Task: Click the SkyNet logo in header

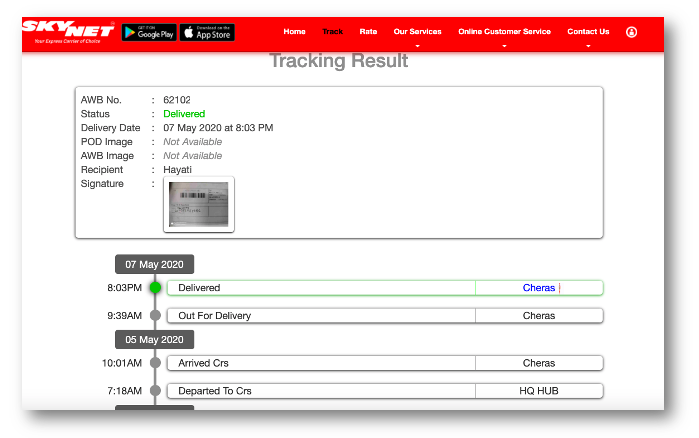Action: 68,32
